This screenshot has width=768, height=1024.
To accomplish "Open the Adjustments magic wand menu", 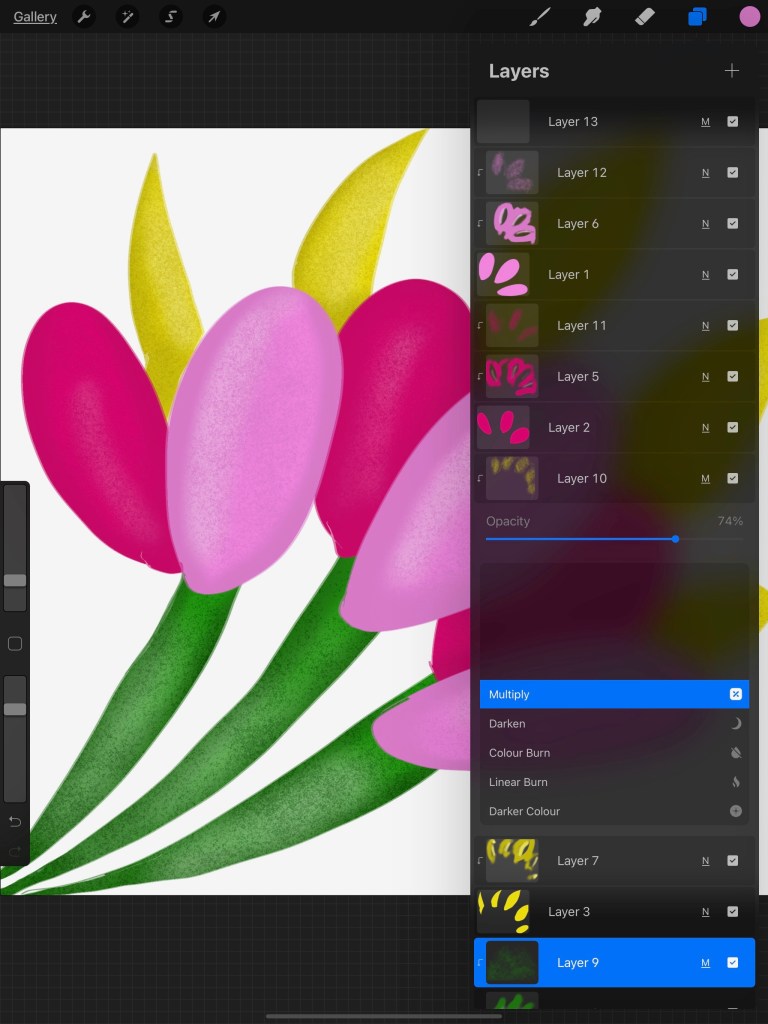I will coord(128,17).
